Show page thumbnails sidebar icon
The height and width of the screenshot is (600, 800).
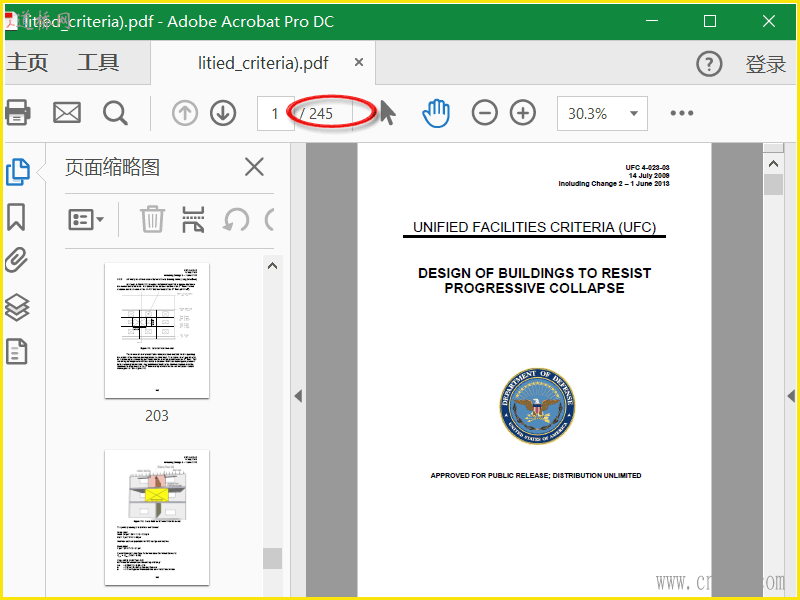click(x=17, y=172)
